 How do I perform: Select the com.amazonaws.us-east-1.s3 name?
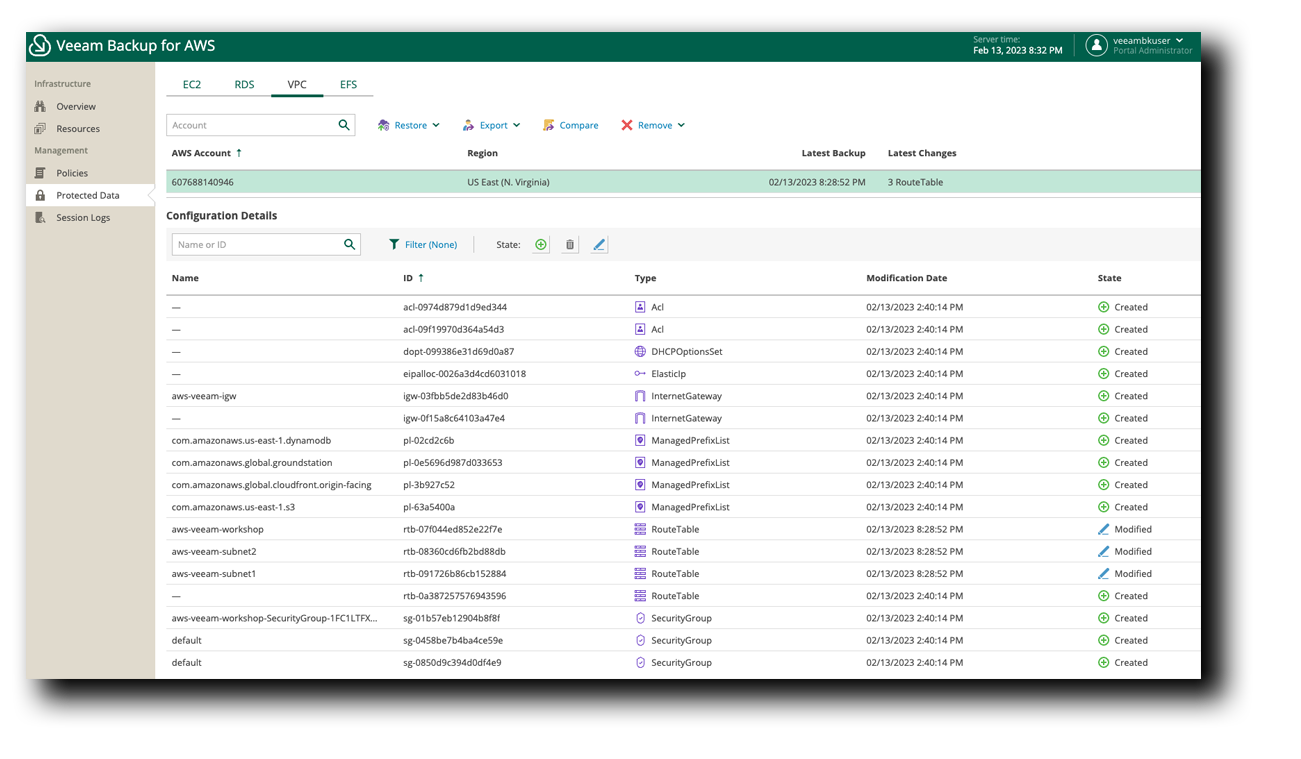pyautogui.click(x=233, y=507)
